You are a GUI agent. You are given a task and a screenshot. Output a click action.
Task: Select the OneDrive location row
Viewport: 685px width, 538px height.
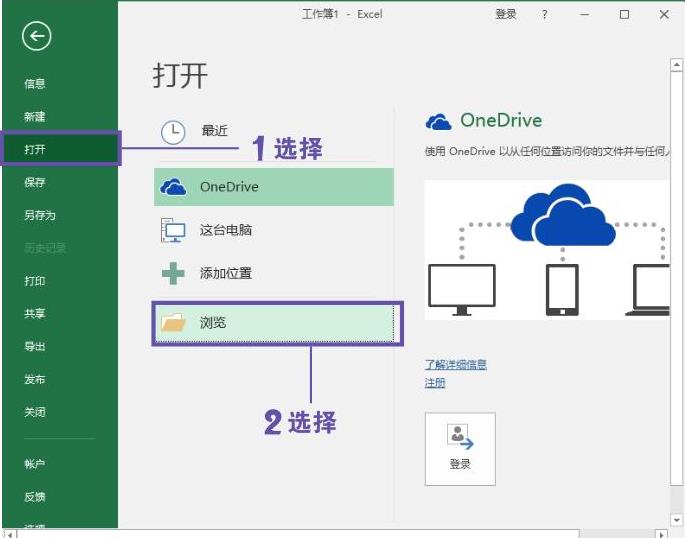[274, 187]
